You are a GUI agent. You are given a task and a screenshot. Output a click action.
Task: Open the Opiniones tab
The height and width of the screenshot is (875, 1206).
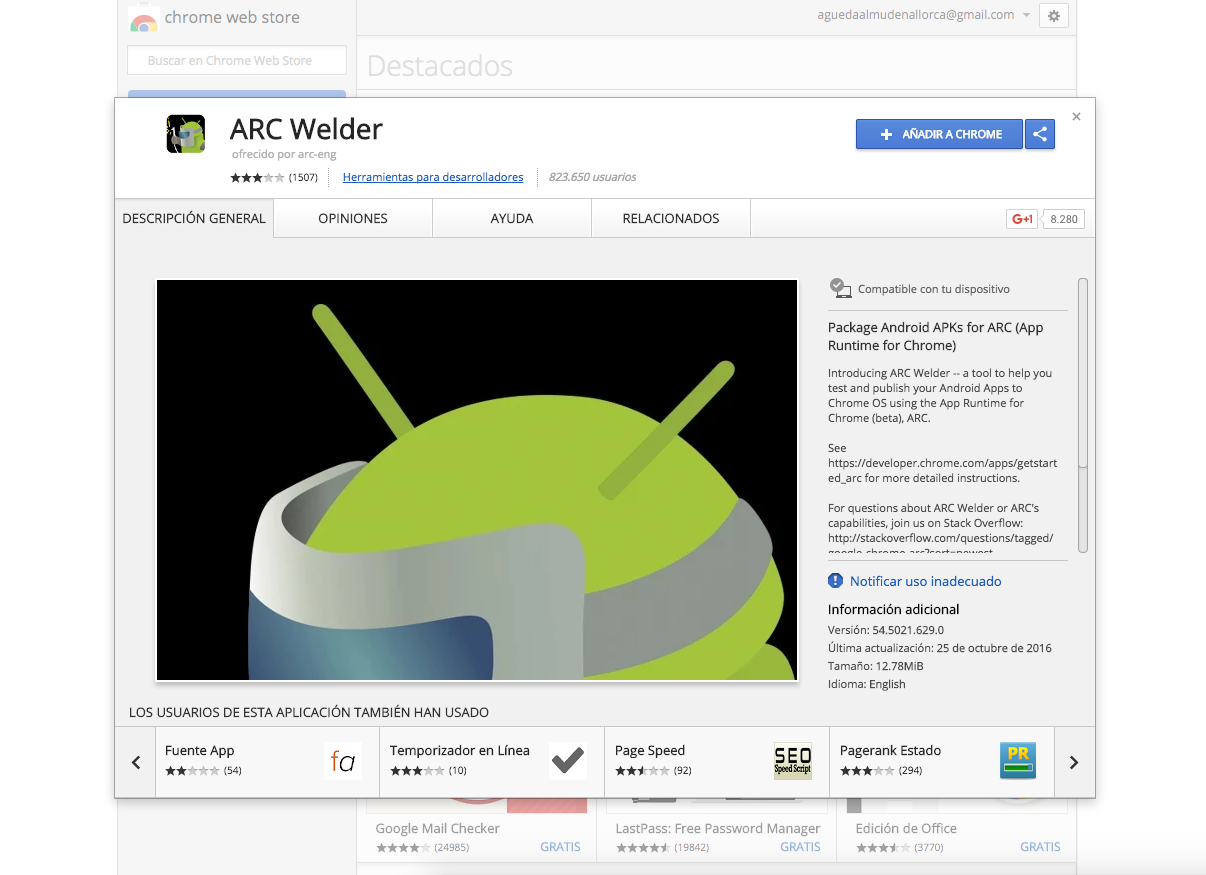coord(353,218)
